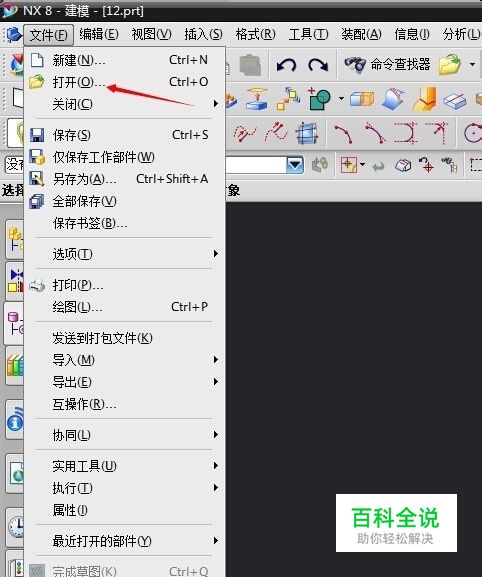This screenshot has width=482, height=577.
Task: Expand the 导出(E) submenu
Action: [x=124, y=382]
